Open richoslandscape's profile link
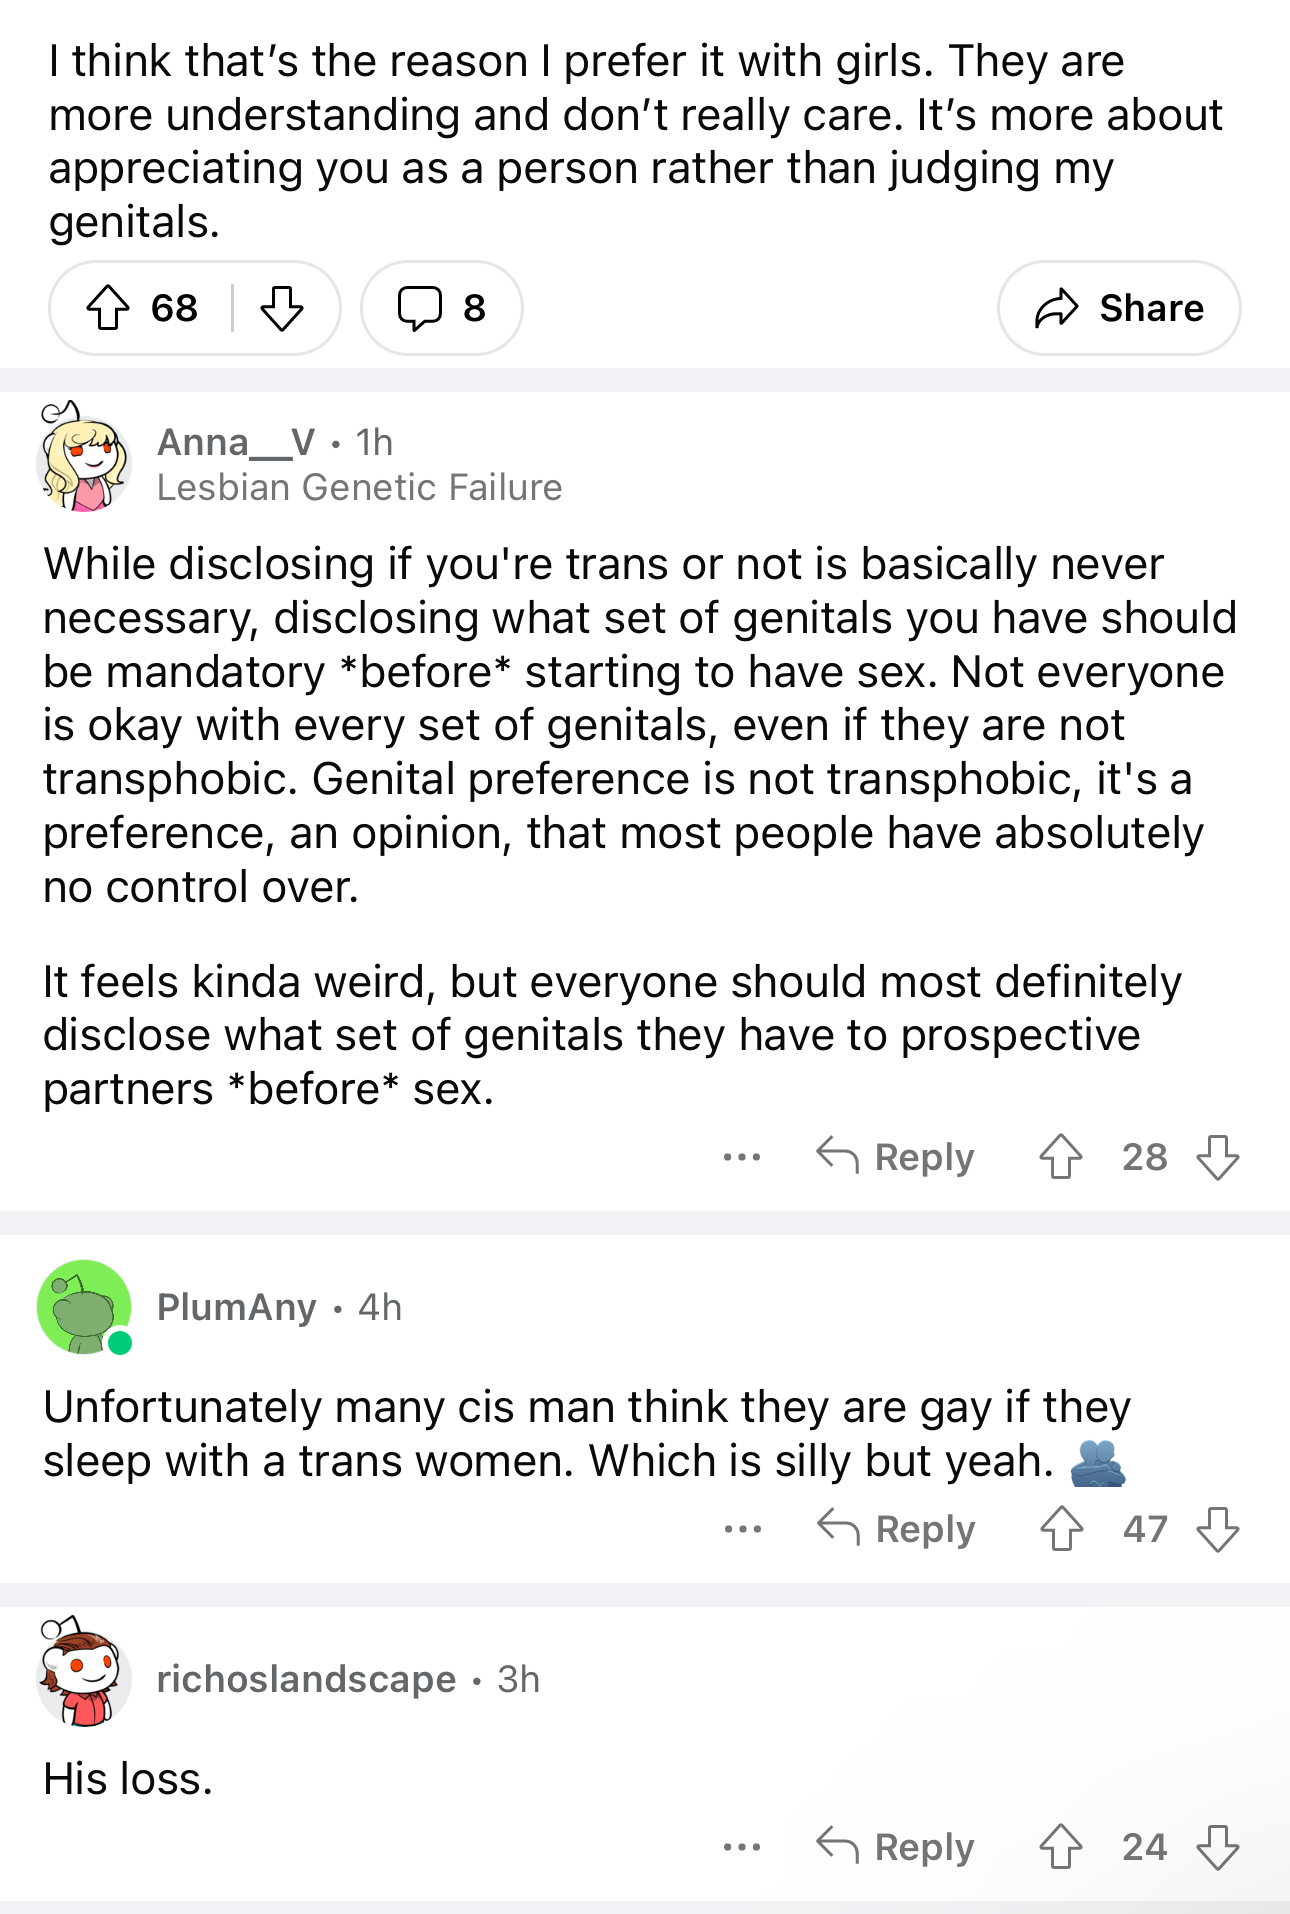Image resolution: width=1290 pixels, height=1914 pixels. (306, 1679)
